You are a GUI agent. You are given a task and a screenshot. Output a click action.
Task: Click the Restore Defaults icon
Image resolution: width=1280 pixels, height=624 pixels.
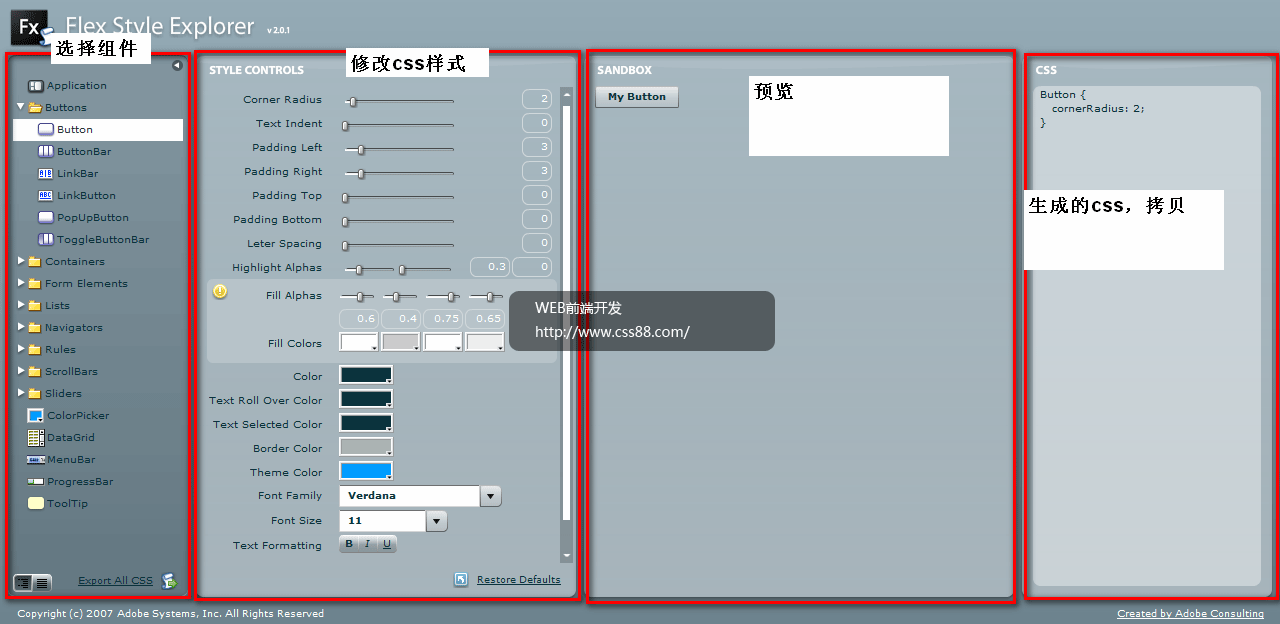(x=461, y=580)
